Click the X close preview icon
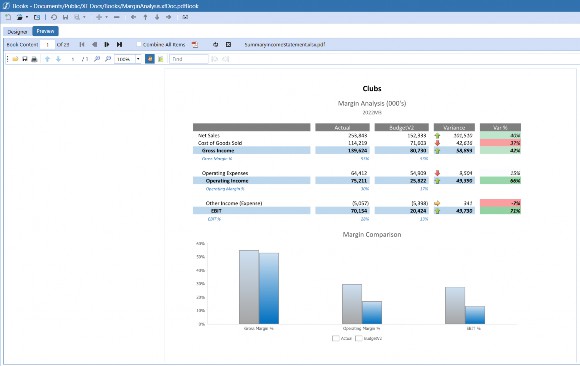This screenshot has width=580, height=366. pos(229,45)
